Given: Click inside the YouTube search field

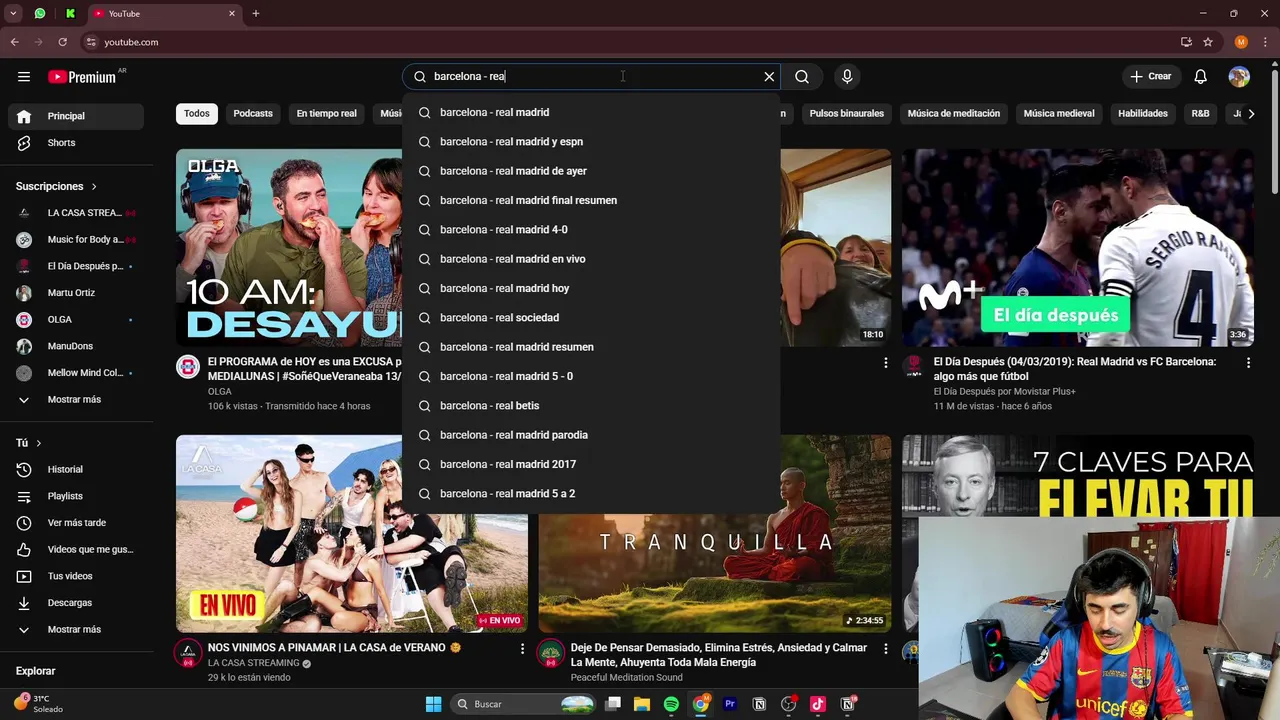Looking at the screenshot, I should tap(590, 77).
